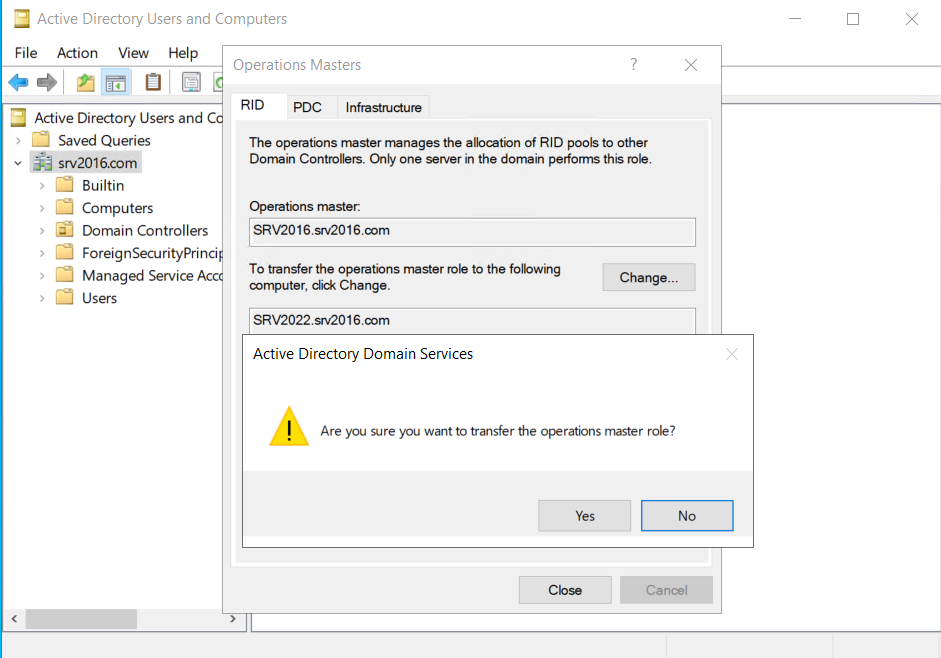
Task: Select Users in the tree
Action: (x=100, y=298)
